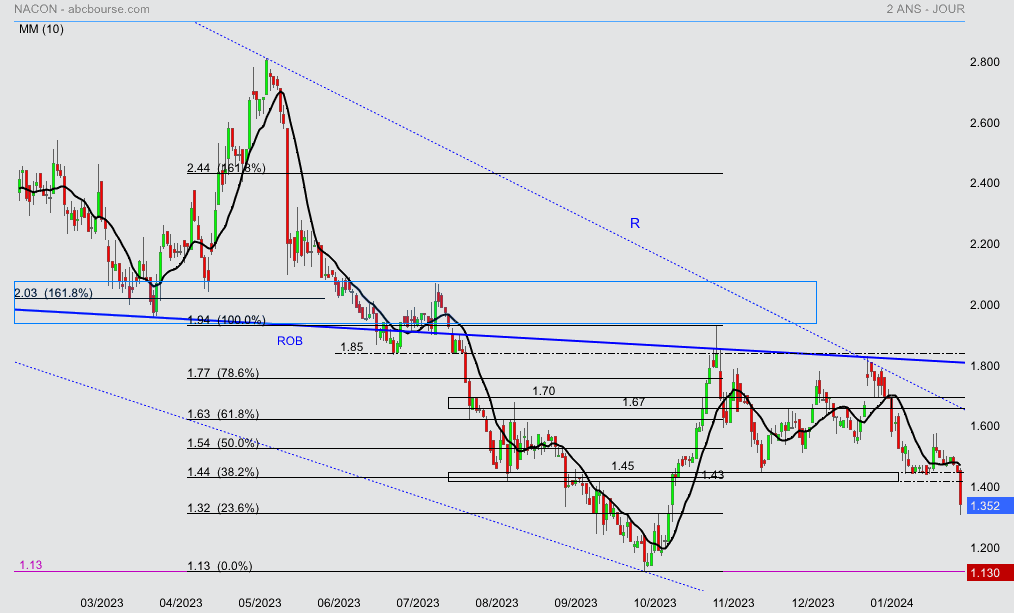Click the 1.85 dashed level label

tap(352, 347)
